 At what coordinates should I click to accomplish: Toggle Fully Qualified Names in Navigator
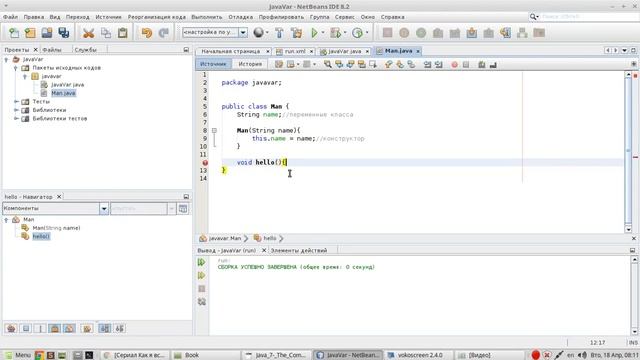point(87,328)
